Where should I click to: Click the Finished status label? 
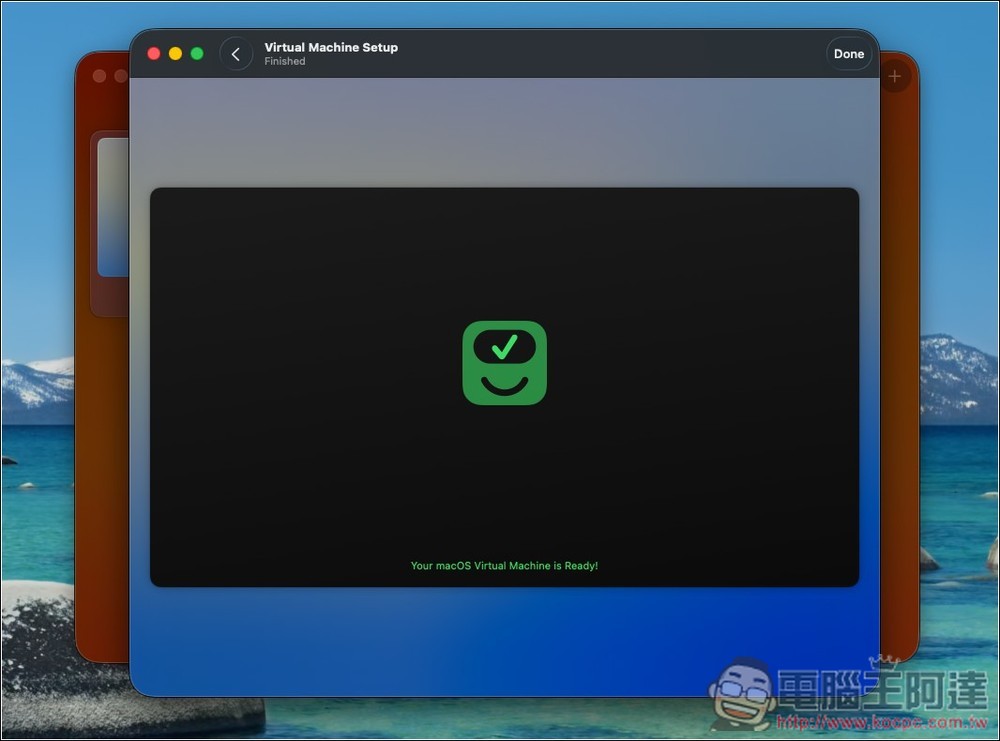(284, 61)
